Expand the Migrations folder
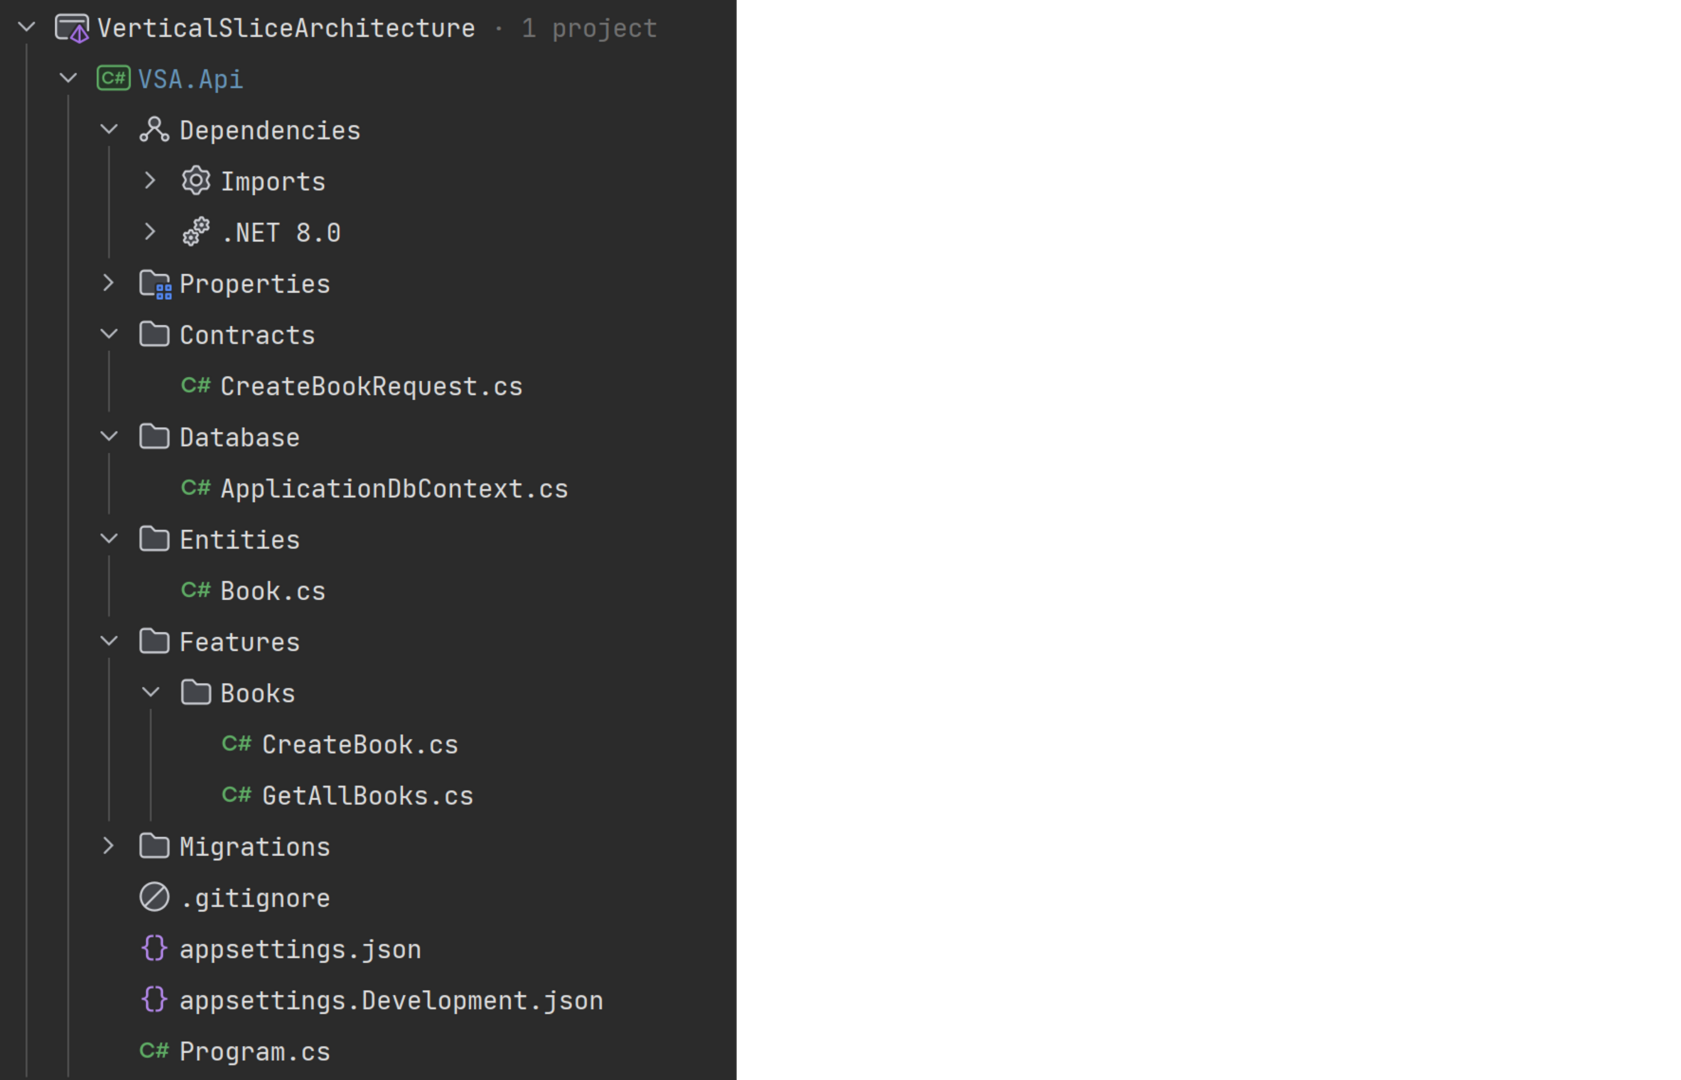 (x=109, y=845)
